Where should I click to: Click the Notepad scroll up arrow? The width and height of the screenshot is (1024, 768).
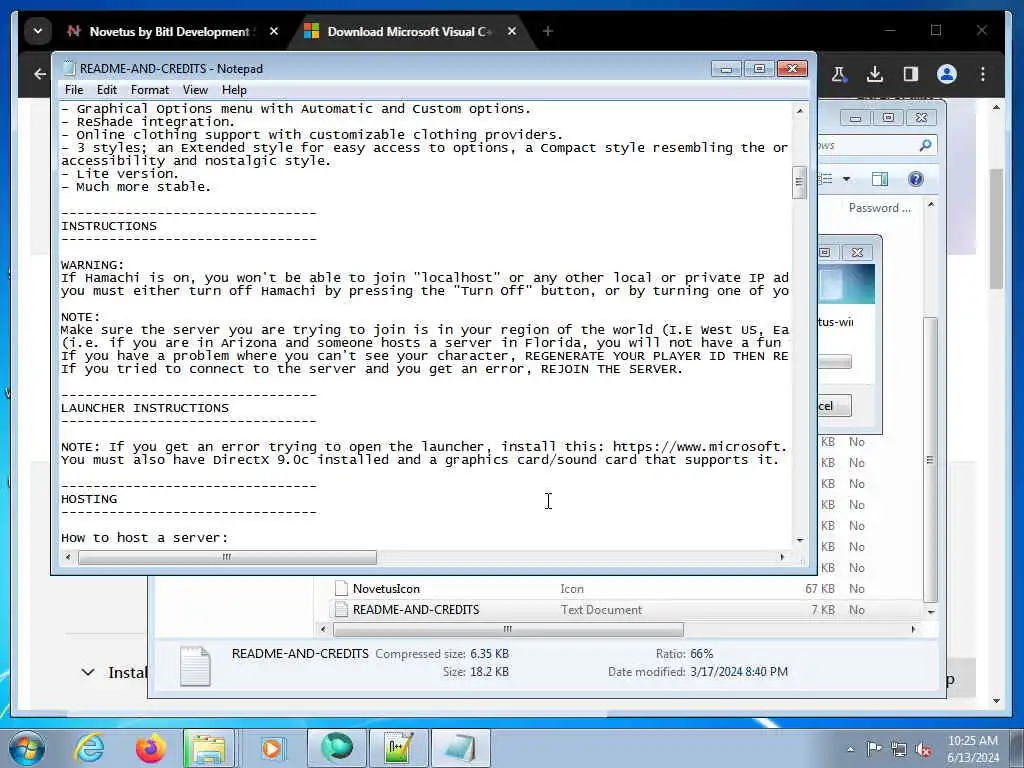pyautogui.click(x=799, y=111)
